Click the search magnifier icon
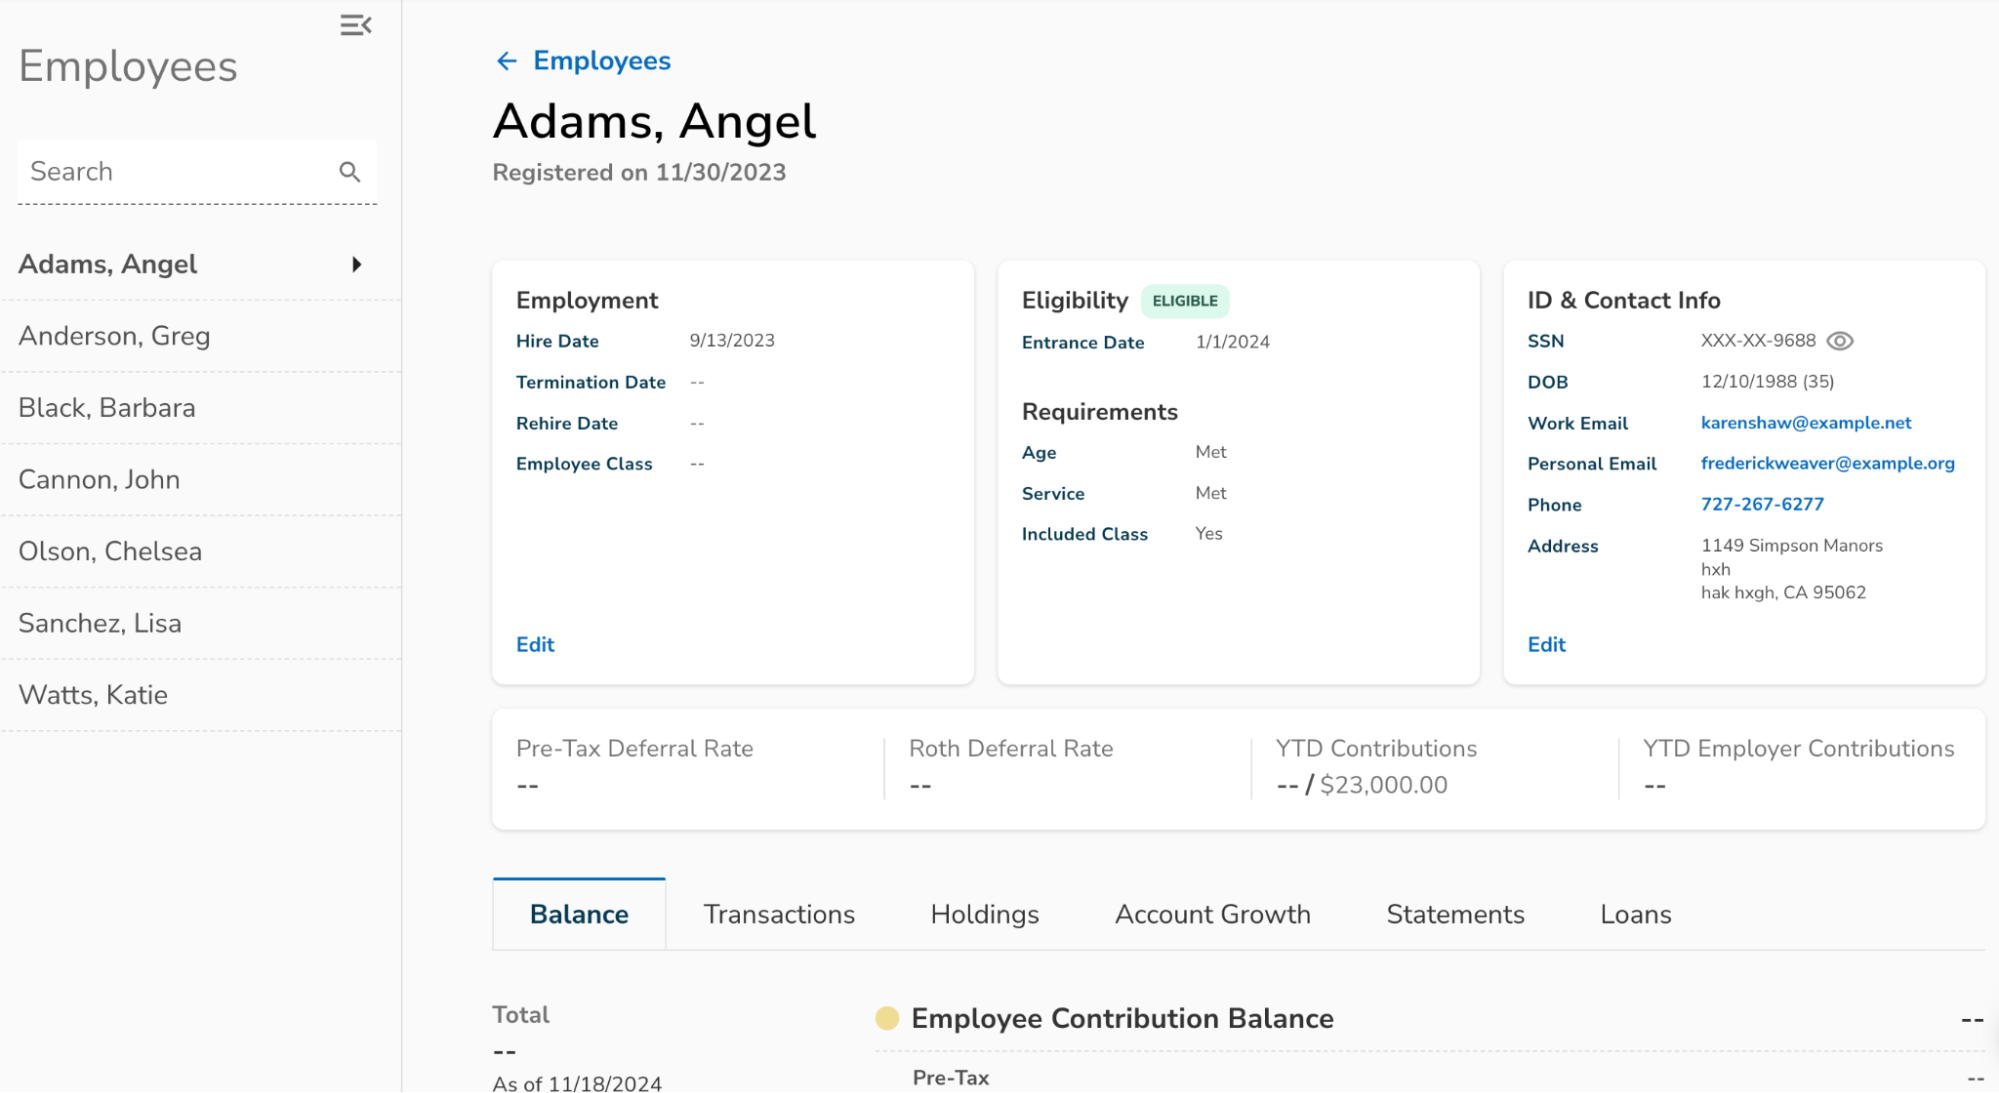Viewport: 1999px width, 1093px height. (349, 172)
